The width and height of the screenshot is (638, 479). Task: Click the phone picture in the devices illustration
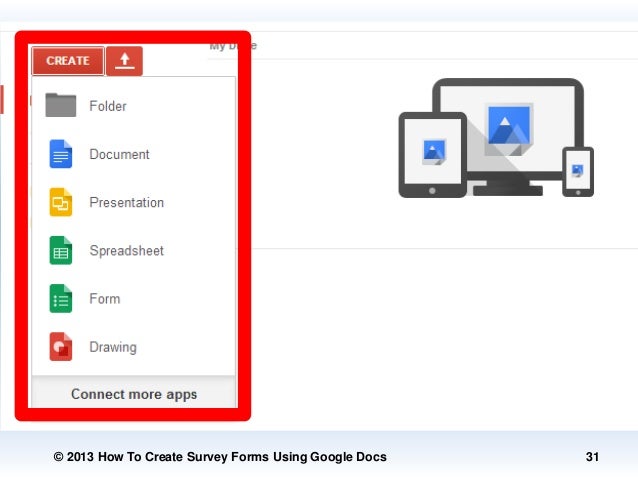577,170
